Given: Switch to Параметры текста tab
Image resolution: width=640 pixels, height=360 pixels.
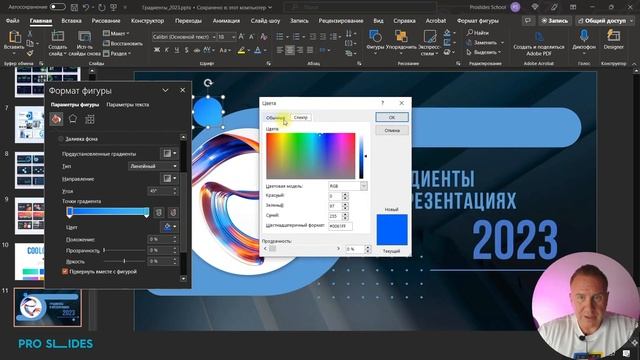Looking at the screenshot, I should [128, 104].
